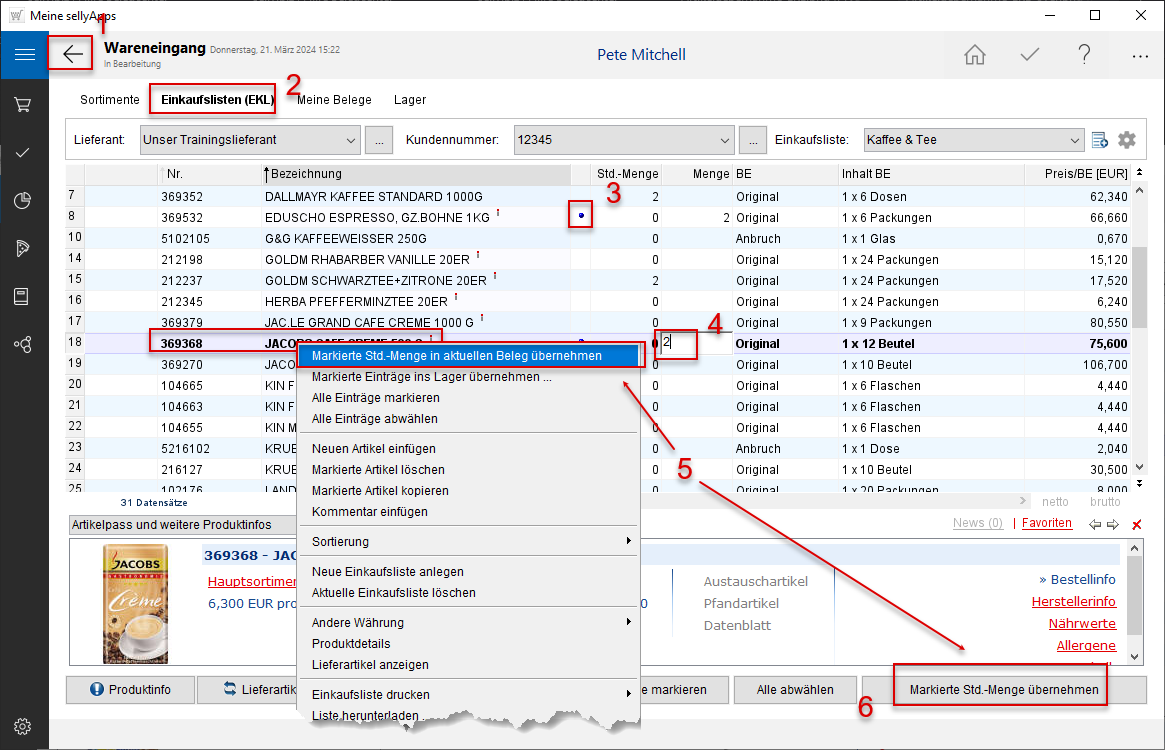This screenshot has height=750, width=1165.
Task: Open the hamburger menu
Action: (24, 54)
